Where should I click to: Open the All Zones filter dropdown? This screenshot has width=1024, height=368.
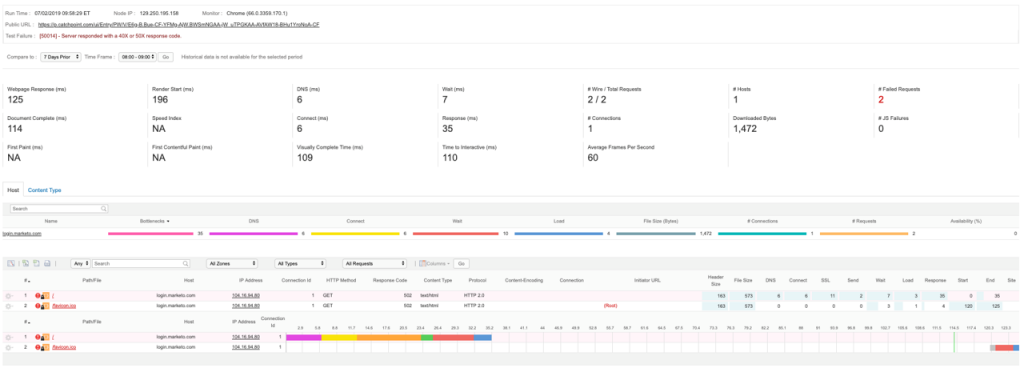[x=232, y=264]
